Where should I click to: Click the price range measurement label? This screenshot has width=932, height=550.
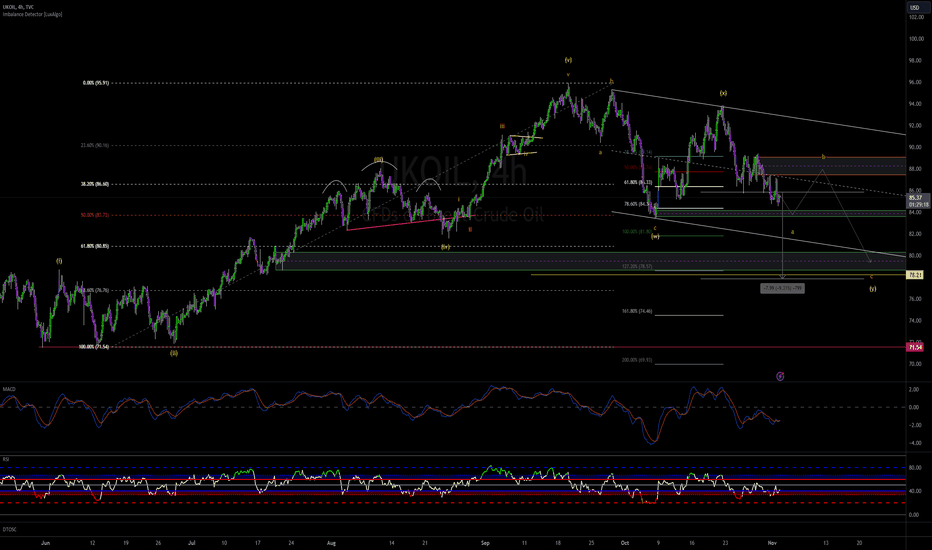coord(782,288)
